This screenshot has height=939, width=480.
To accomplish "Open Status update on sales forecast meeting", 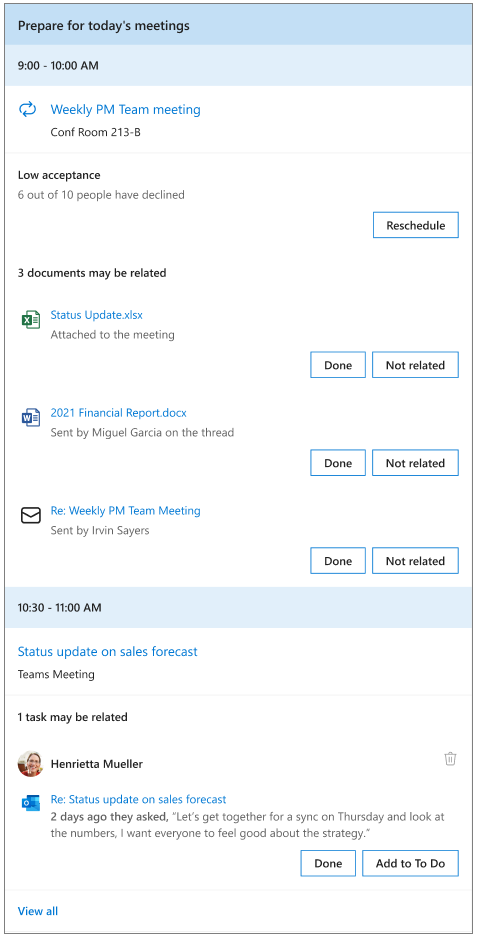I will [x=108, y=652].
